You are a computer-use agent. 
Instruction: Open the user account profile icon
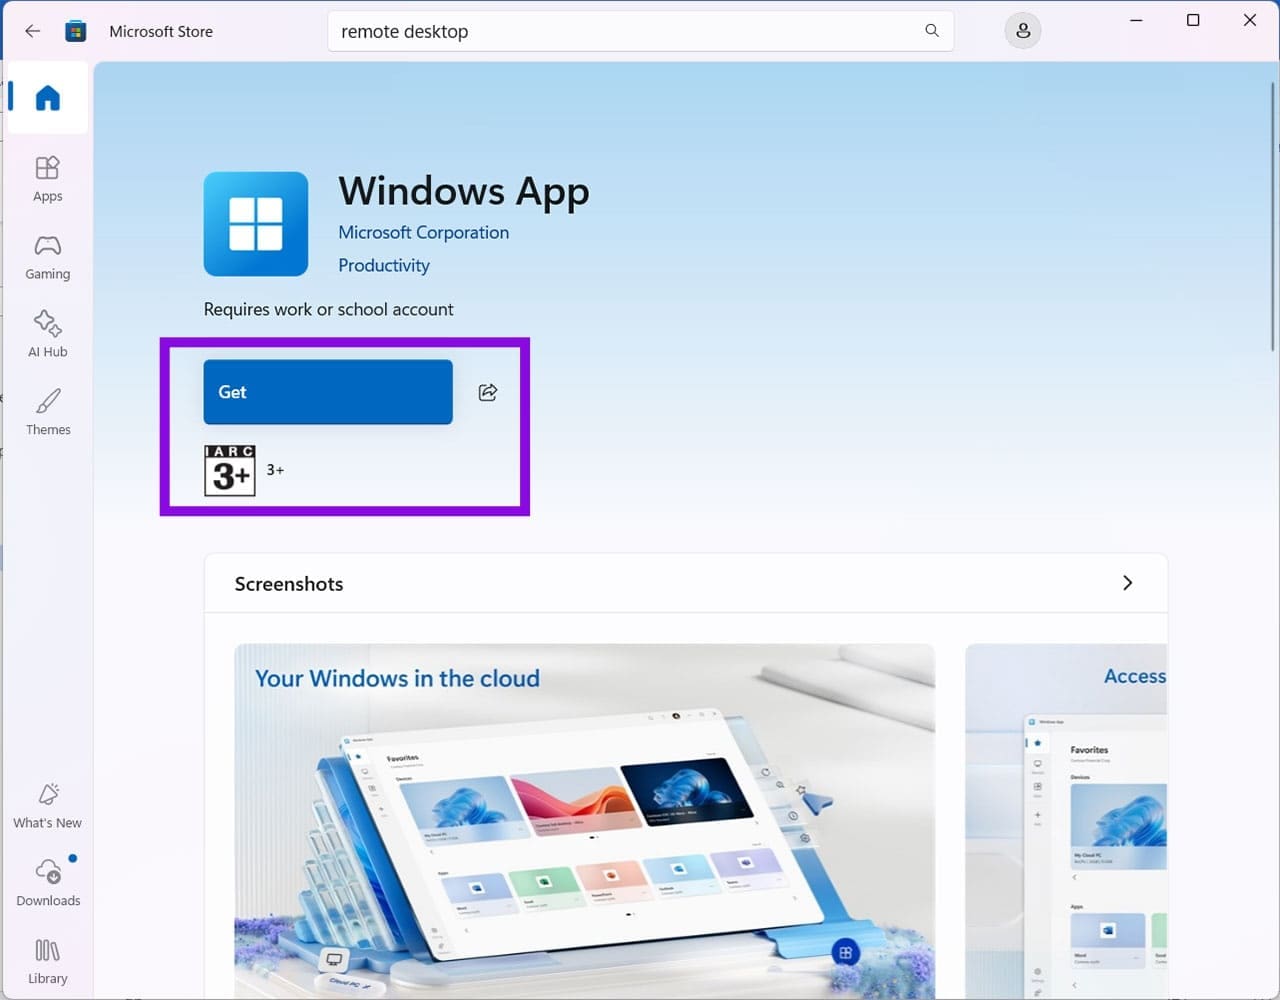[x=1023, y=31]
